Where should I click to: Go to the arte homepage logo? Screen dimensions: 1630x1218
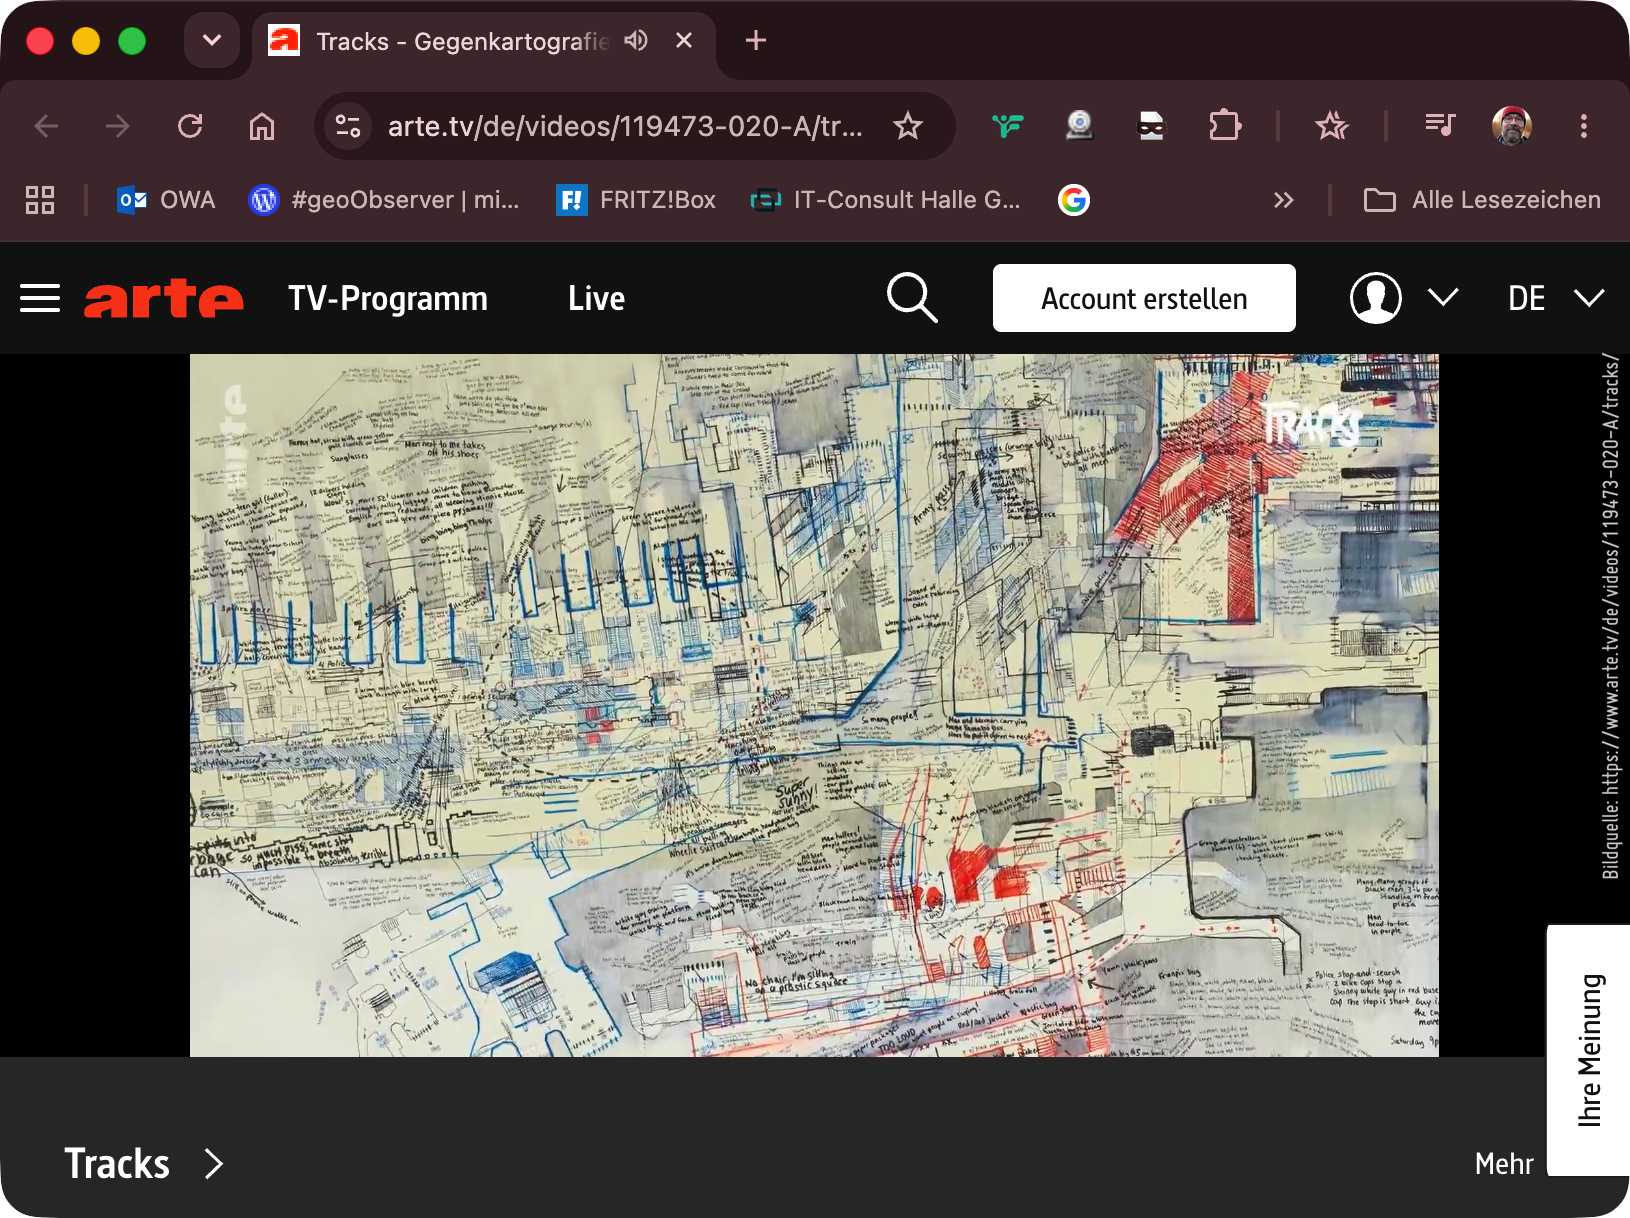click(164, 298)
